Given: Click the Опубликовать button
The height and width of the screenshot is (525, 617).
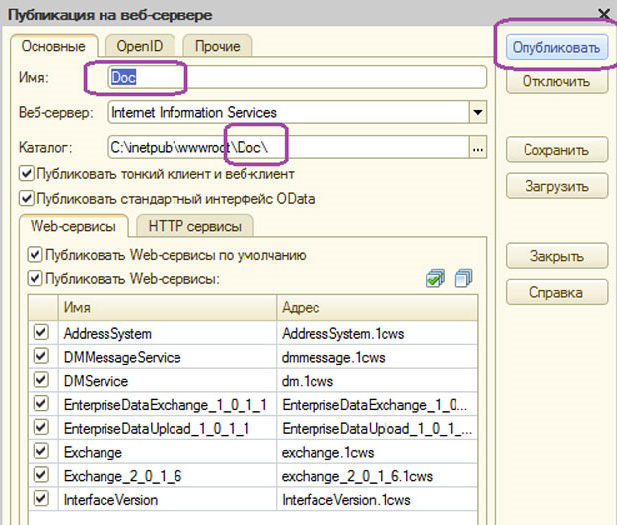Looking at the screenshot, I should 556,47.
